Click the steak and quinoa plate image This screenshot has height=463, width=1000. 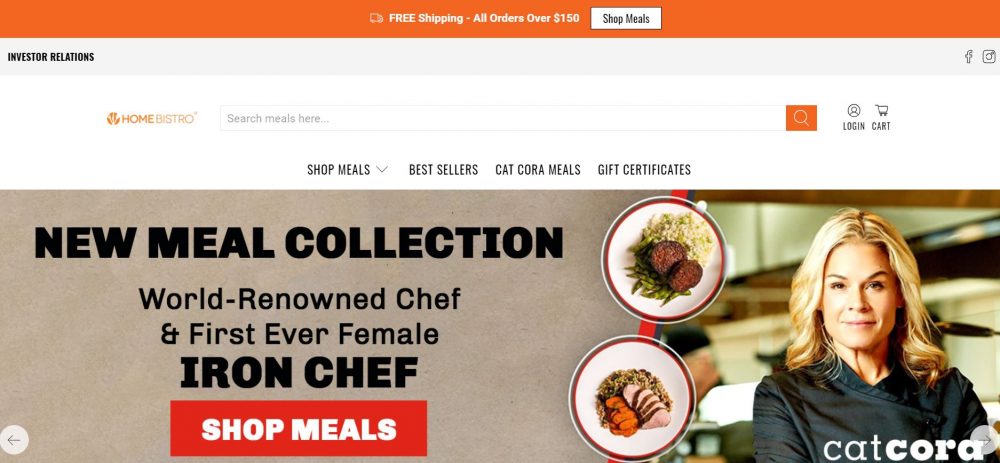[x=663, y=260]
